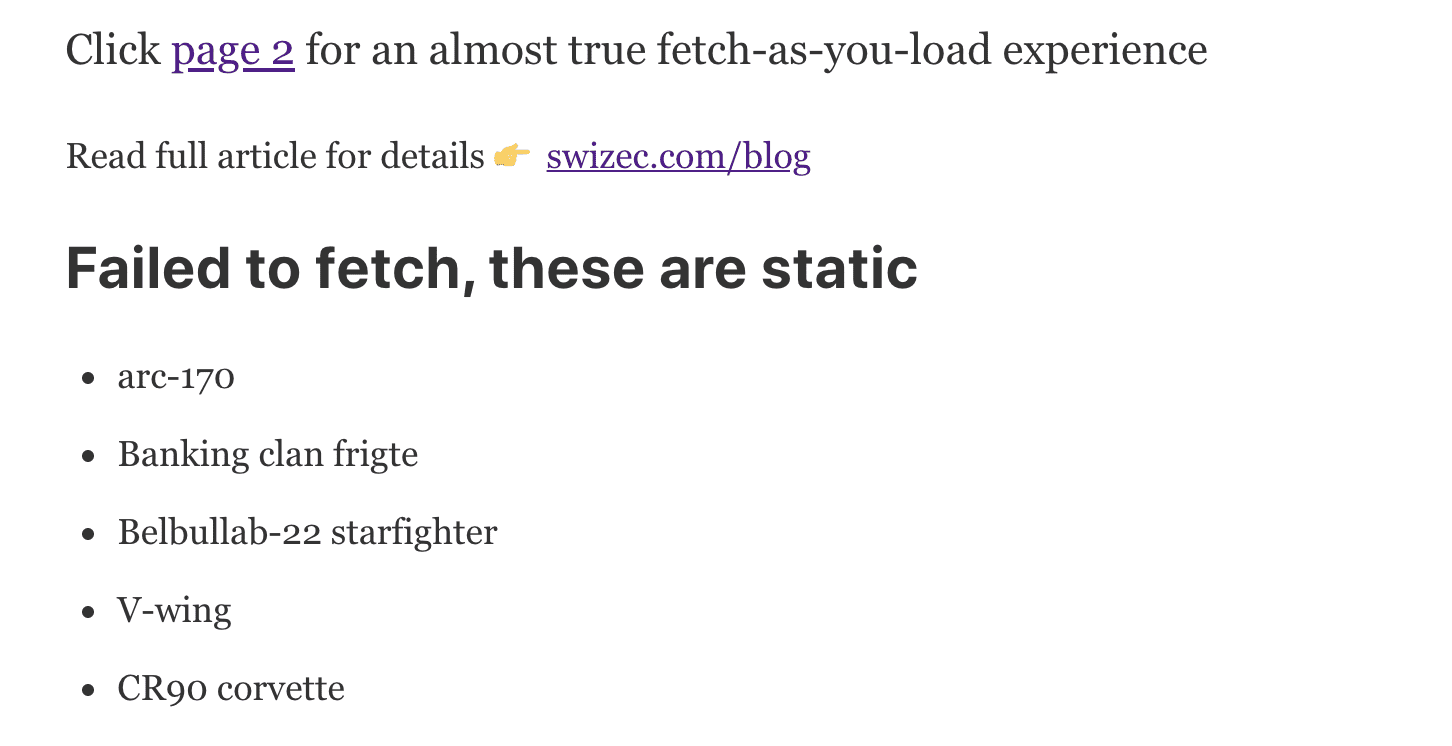Screen dimensions: 1452x746
Task: Click the bullet beside arc-170
Action: click(x=89, y=378)
